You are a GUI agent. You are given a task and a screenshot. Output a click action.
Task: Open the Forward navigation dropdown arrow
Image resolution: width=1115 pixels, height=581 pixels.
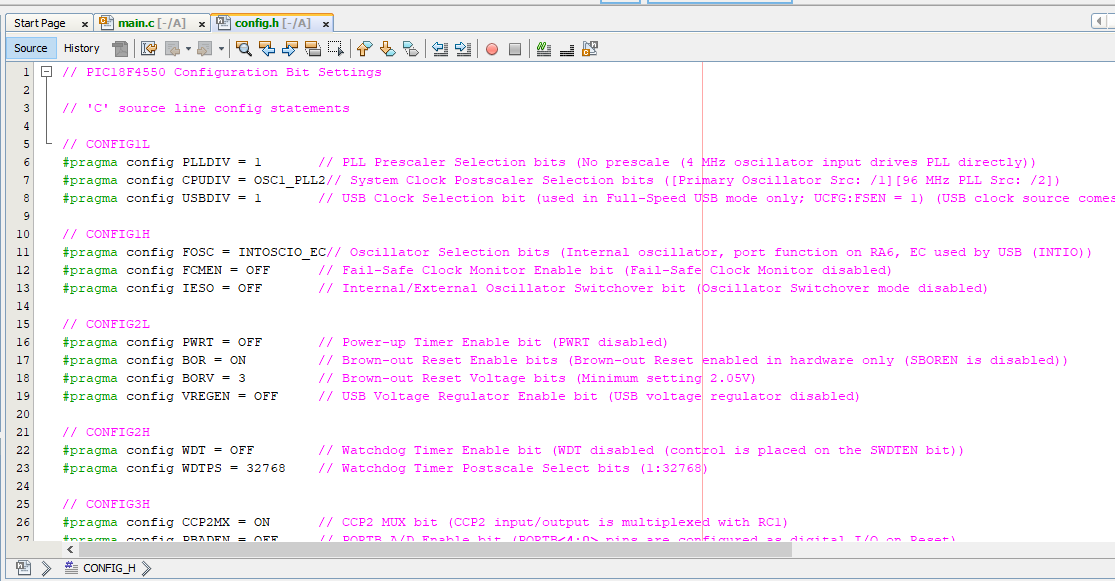[x=221, y=49]
